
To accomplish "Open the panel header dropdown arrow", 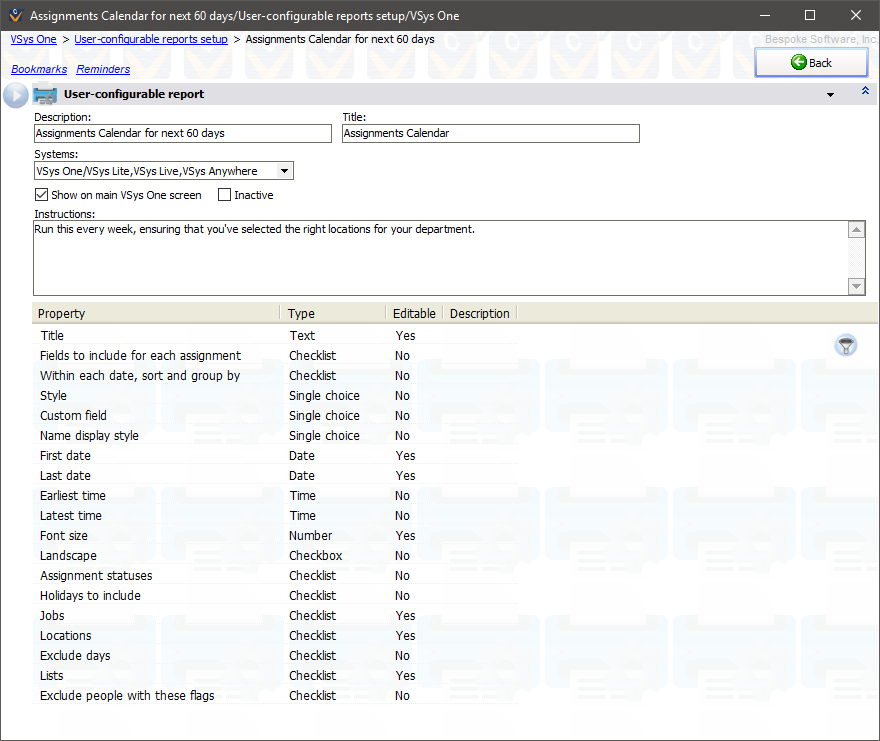I will pyautogui.click(x=830, y=95).
